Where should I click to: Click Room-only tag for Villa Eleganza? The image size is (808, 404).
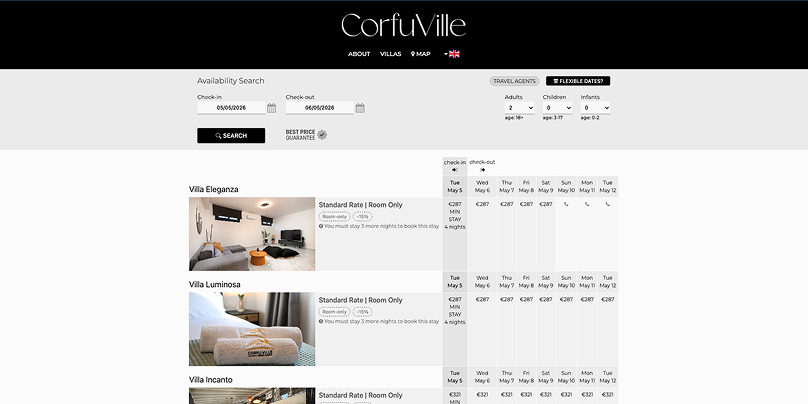(x=334, y=217)
